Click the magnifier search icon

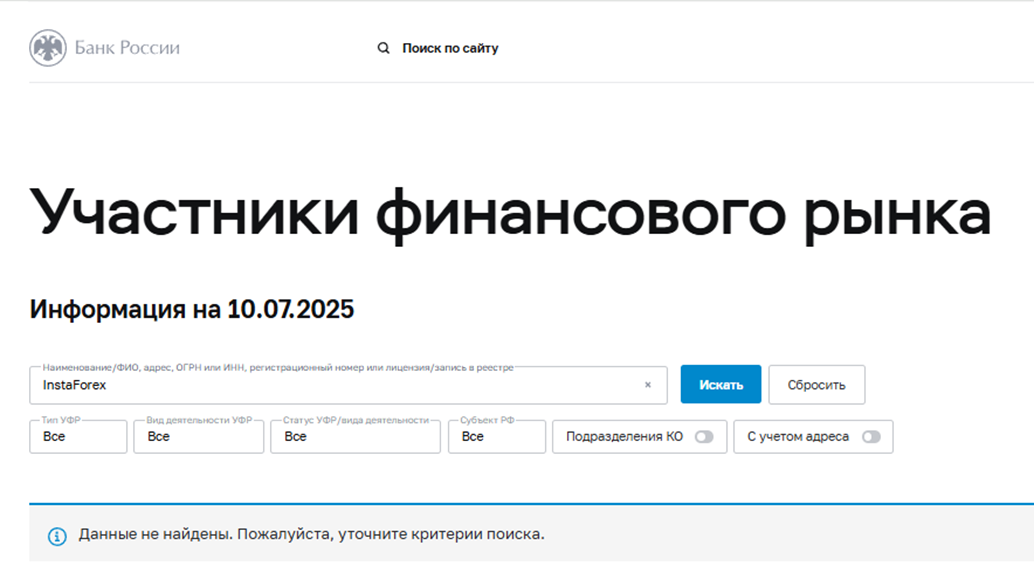tap(383, 48)
